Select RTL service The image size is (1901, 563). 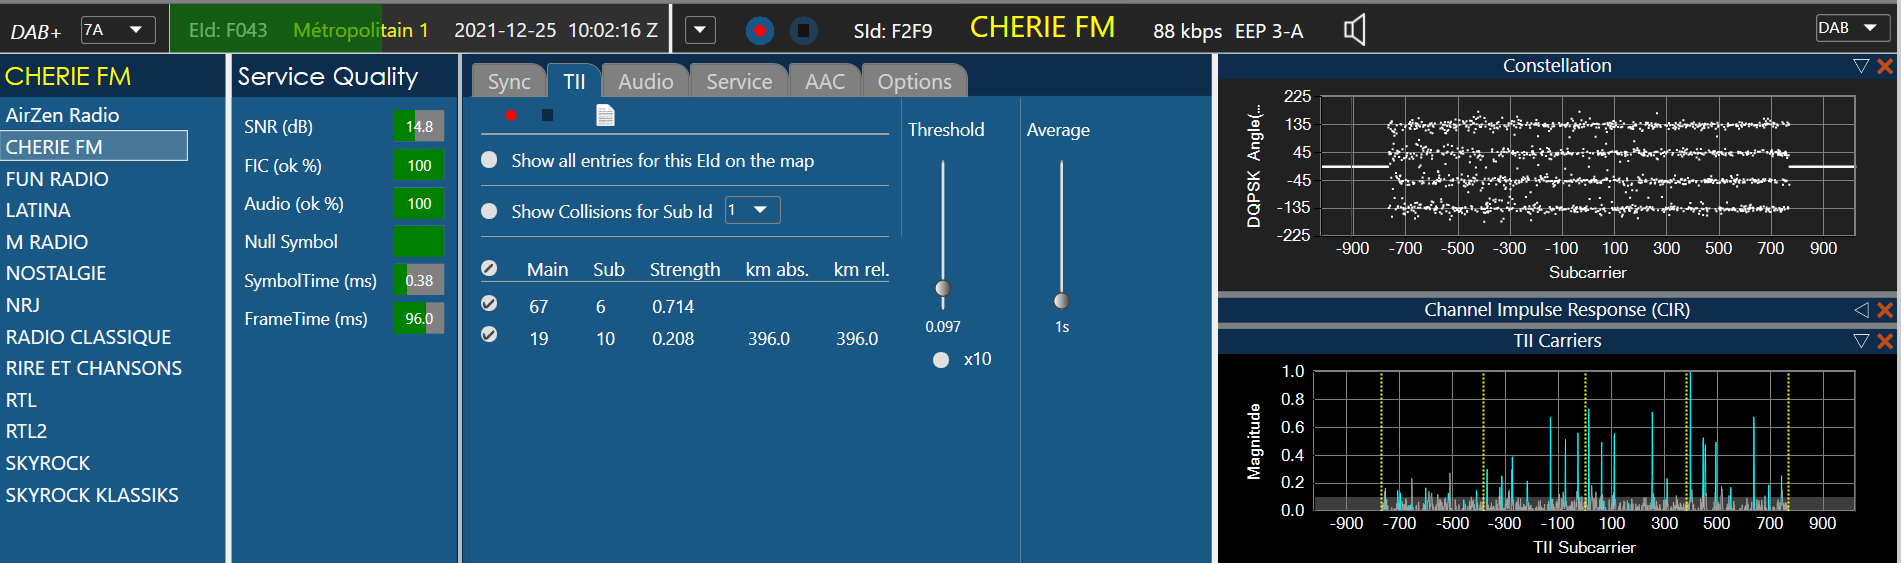(21, 400)
